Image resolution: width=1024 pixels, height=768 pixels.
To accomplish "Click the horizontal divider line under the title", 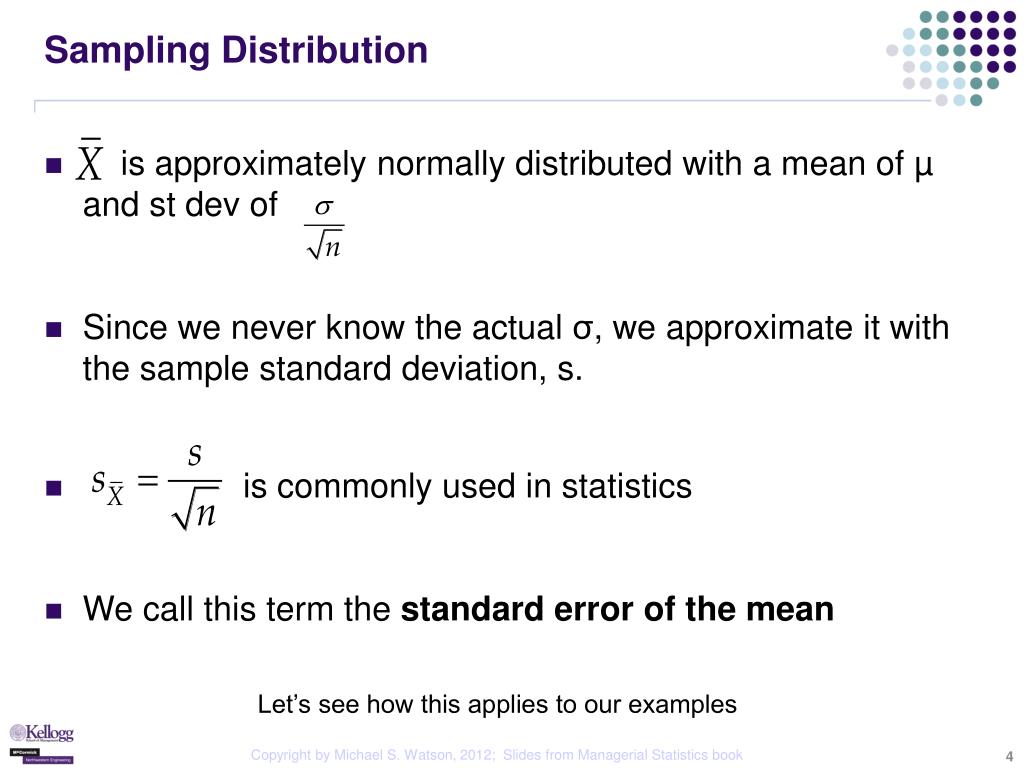I will (482, 101).
